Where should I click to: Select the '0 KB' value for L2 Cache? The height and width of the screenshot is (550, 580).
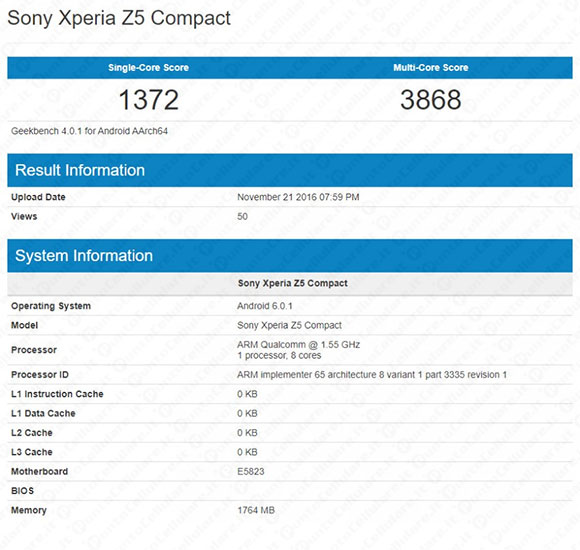[247, 433]
